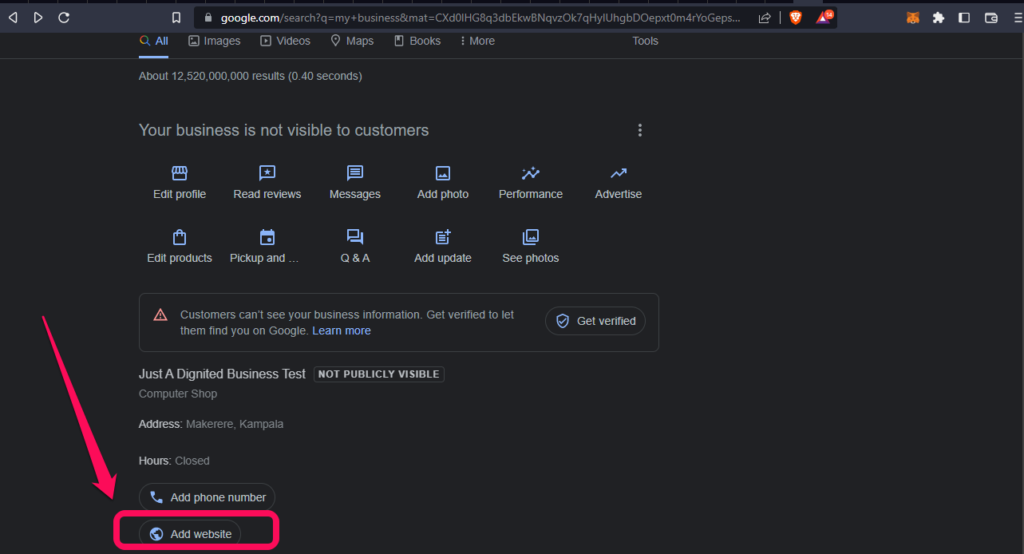Open the See photos icon
The image size is (1024, 554).
coord(530,236)
